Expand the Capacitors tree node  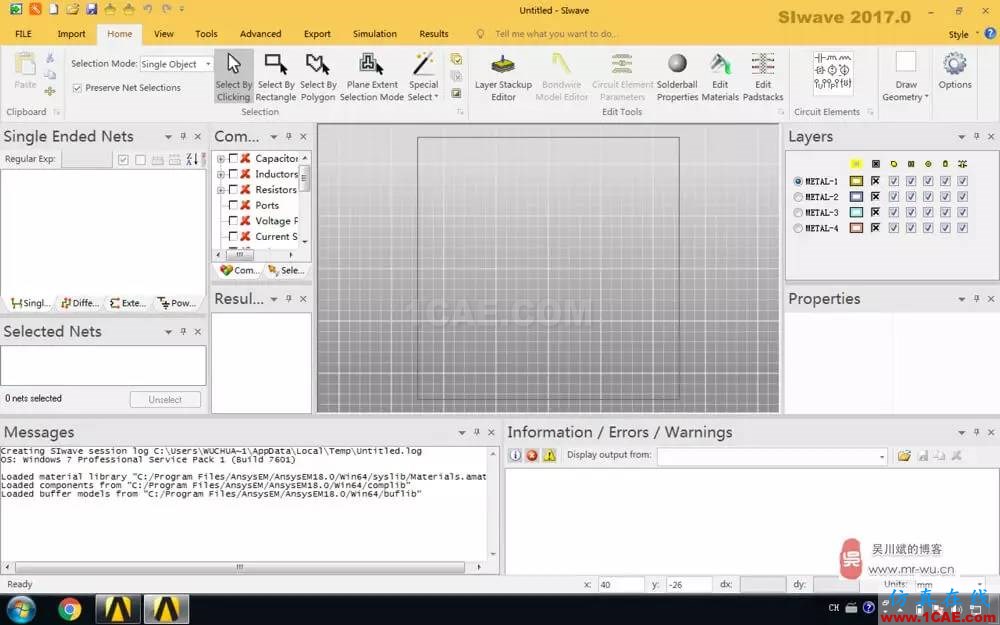point(221,159)
